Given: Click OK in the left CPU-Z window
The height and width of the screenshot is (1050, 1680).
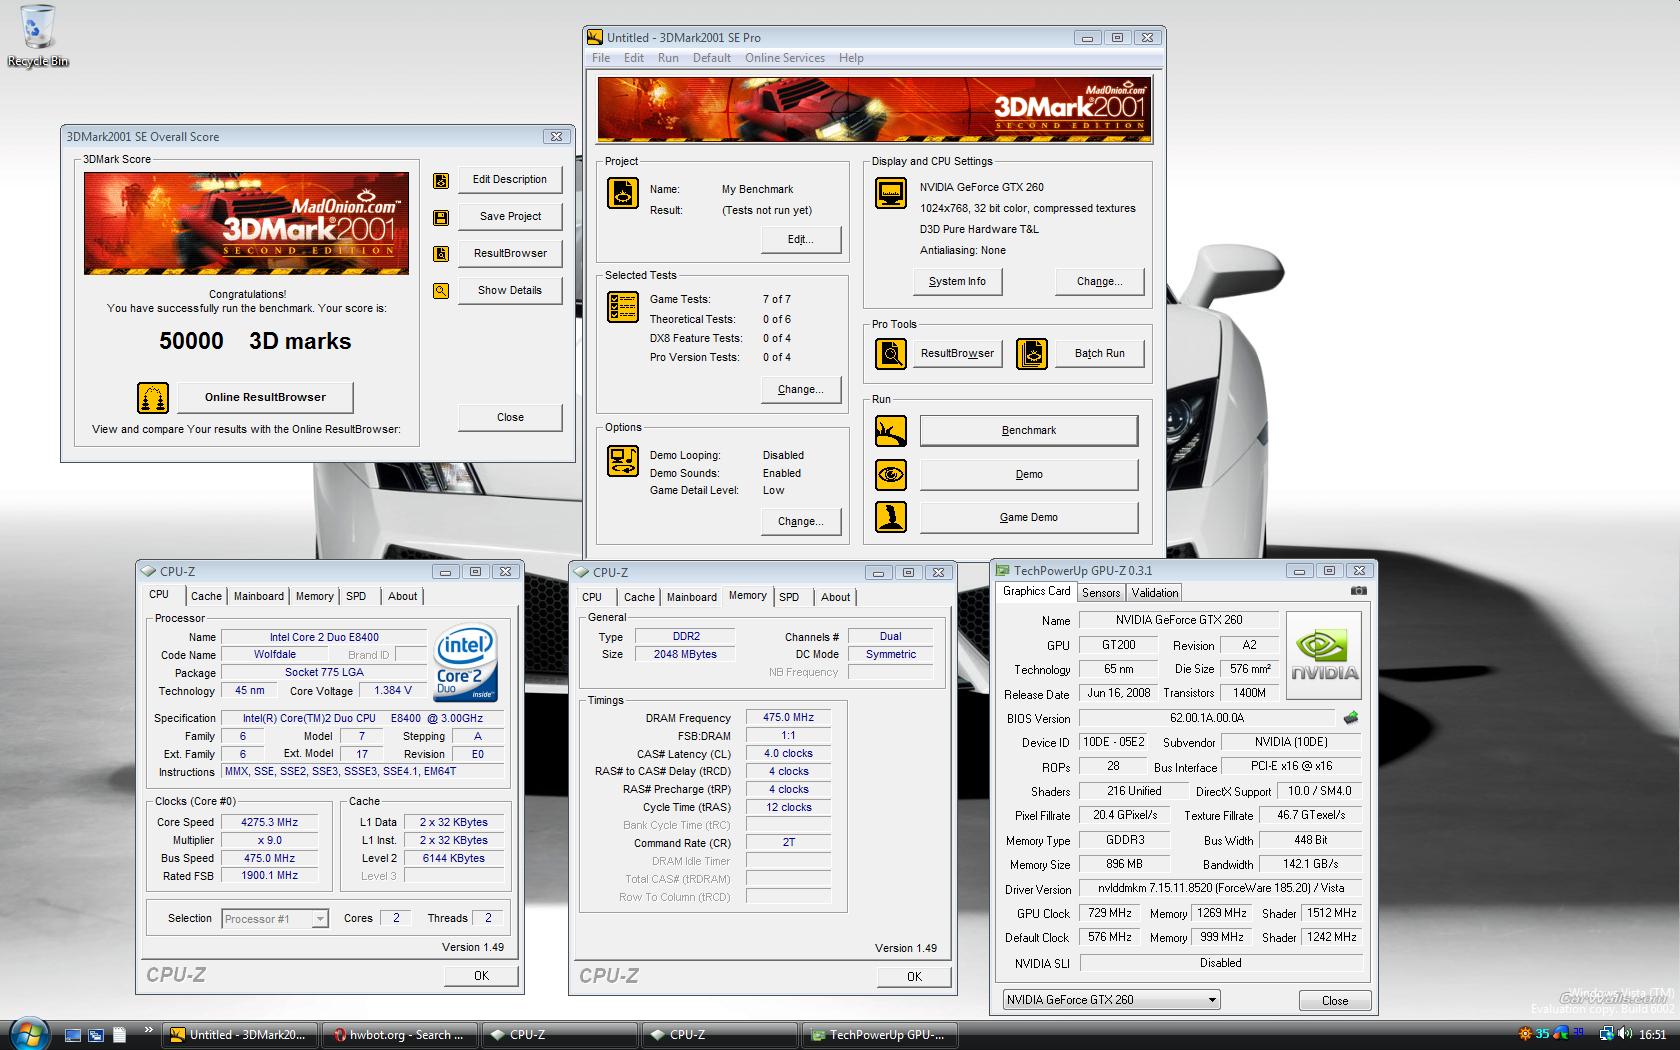Looking at the screenshot, I should pyautogui.click(x=482, y=976).
